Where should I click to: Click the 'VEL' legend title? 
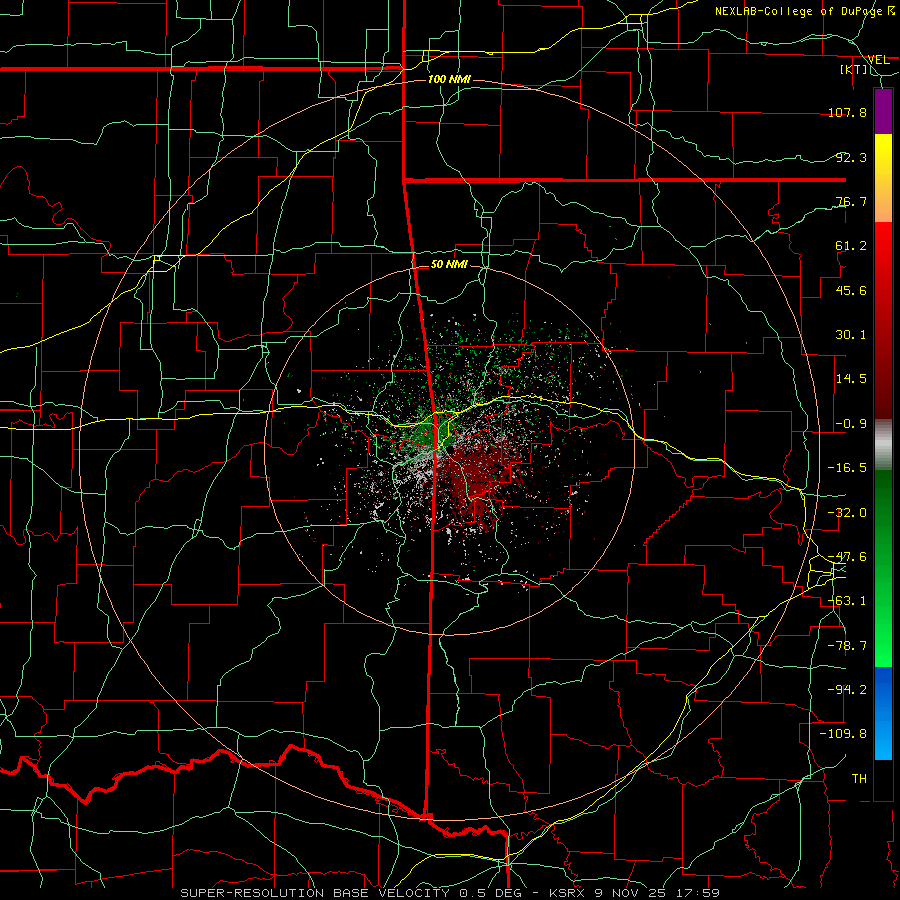click(878, 60)
